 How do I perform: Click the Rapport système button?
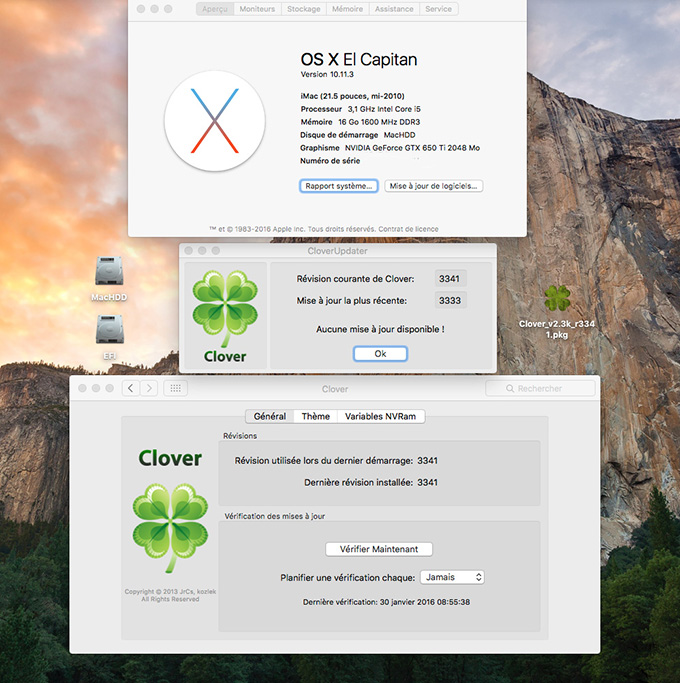point(338,186)
